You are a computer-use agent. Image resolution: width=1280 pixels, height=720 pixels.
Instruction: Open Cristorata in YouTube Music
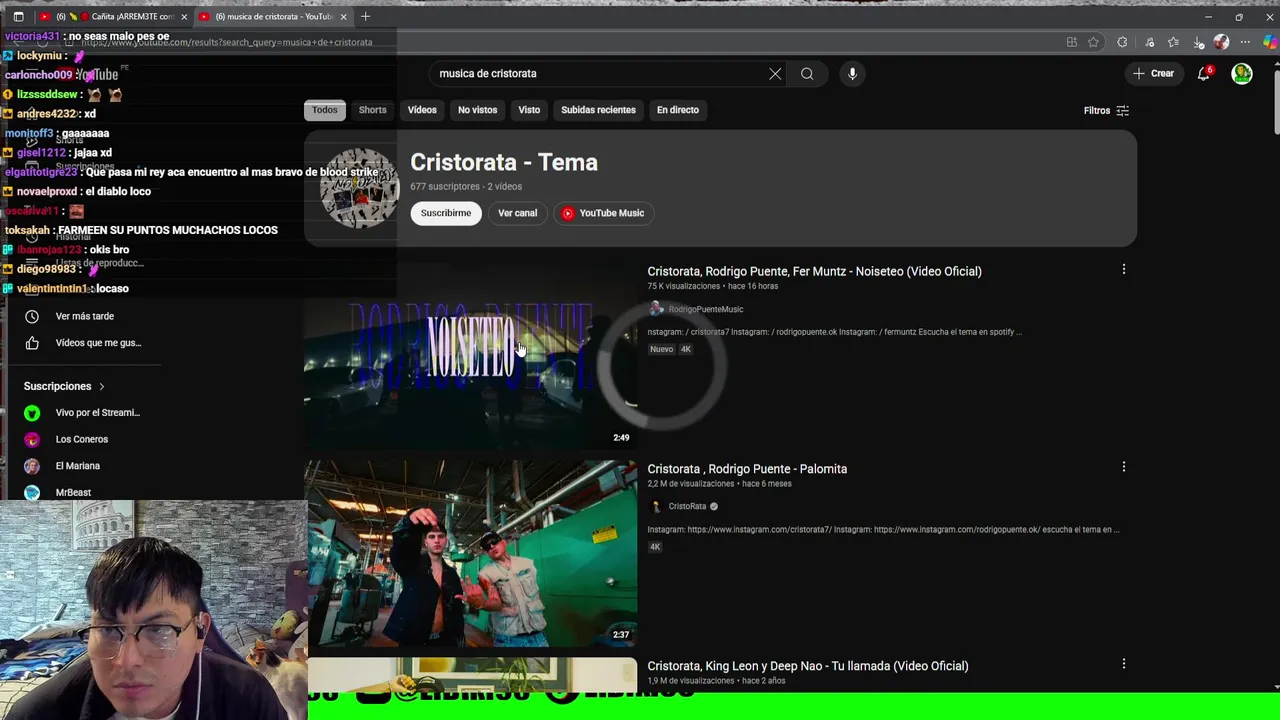(603, 213)
